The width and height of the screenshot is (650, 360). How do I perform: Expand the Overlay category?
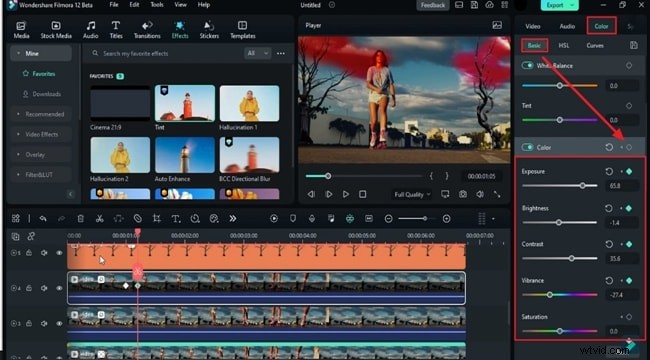[41, 155]
